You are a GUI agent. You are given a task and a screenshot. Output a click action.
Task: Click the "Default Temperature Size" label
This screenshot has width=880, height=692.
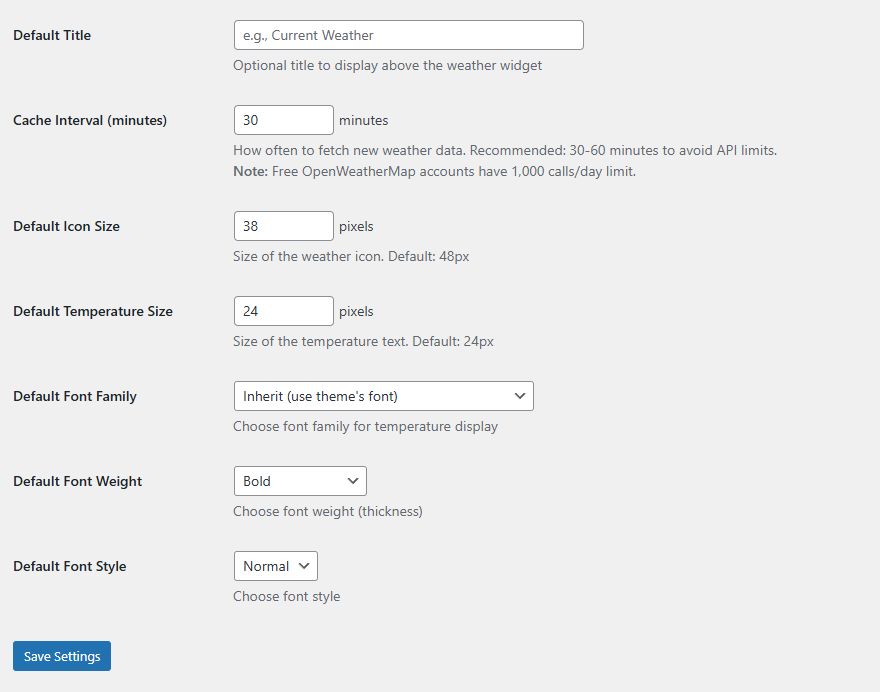[x=93, y=311]
